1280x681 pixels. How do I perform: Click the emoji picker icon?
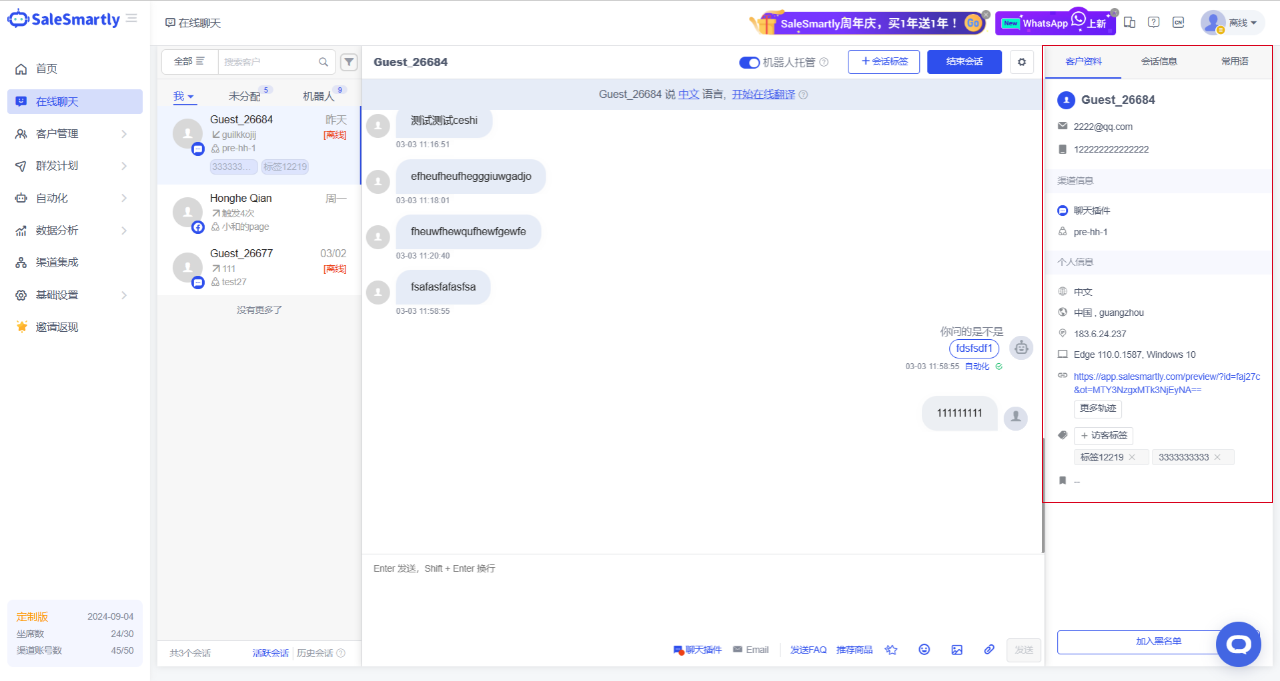[924, 650]
